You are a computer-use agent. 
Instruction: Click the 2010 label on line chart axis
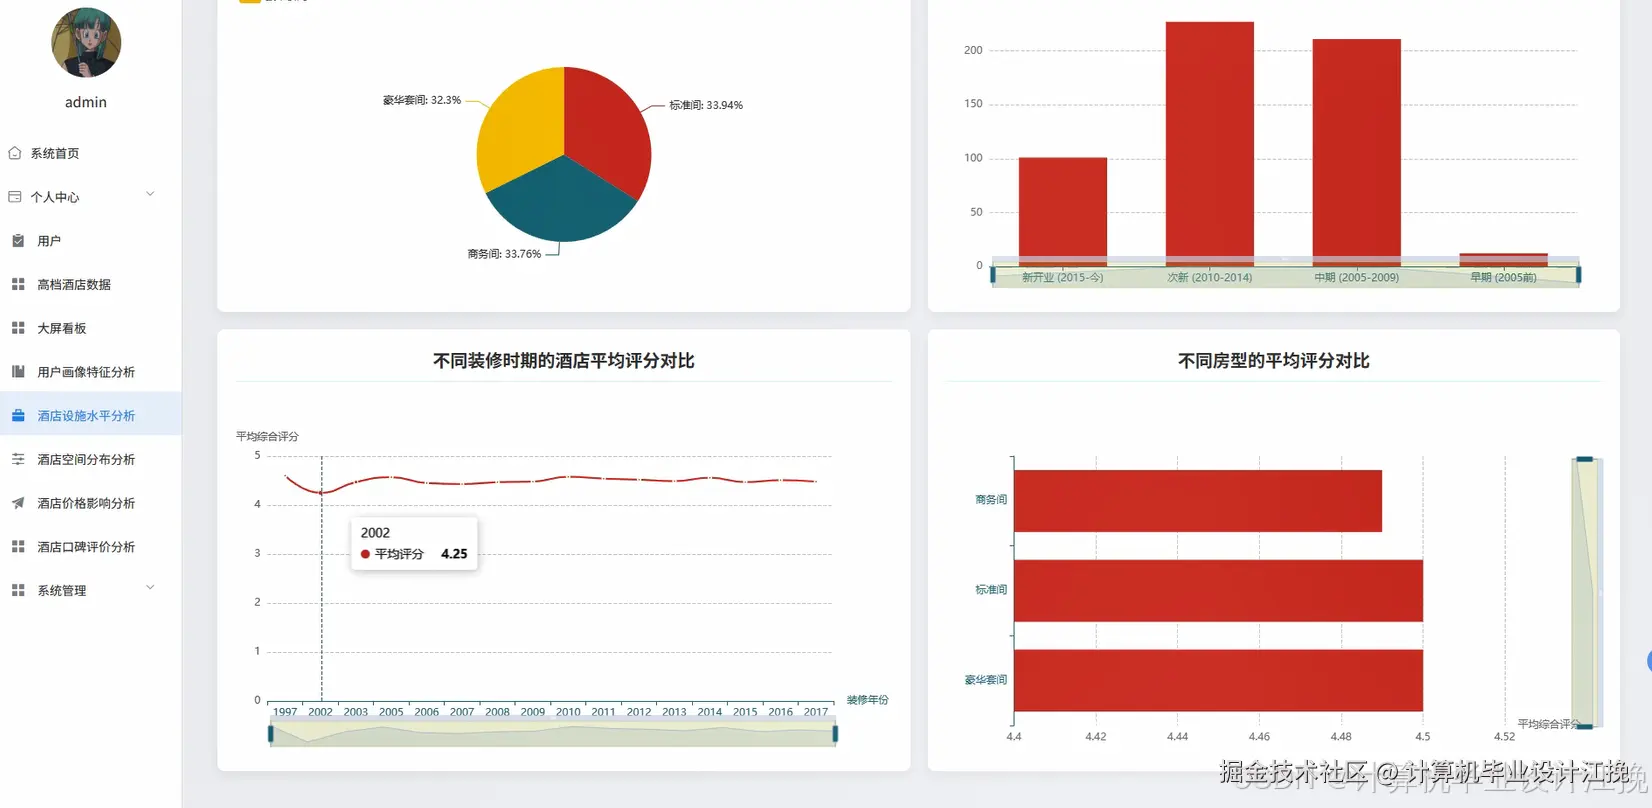[x=568, y=712]
